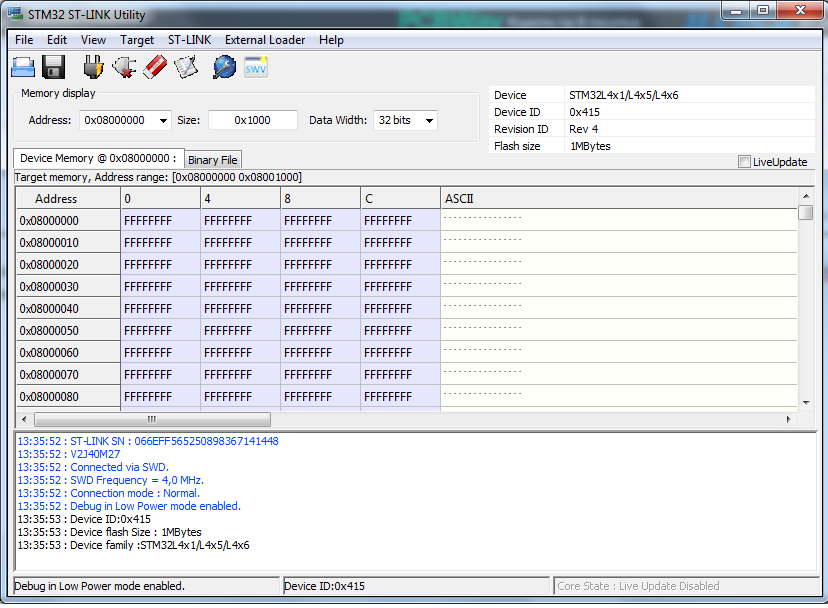828x608 pixels.
Task: Click the Device ID value 0x415
Action: 584,112
